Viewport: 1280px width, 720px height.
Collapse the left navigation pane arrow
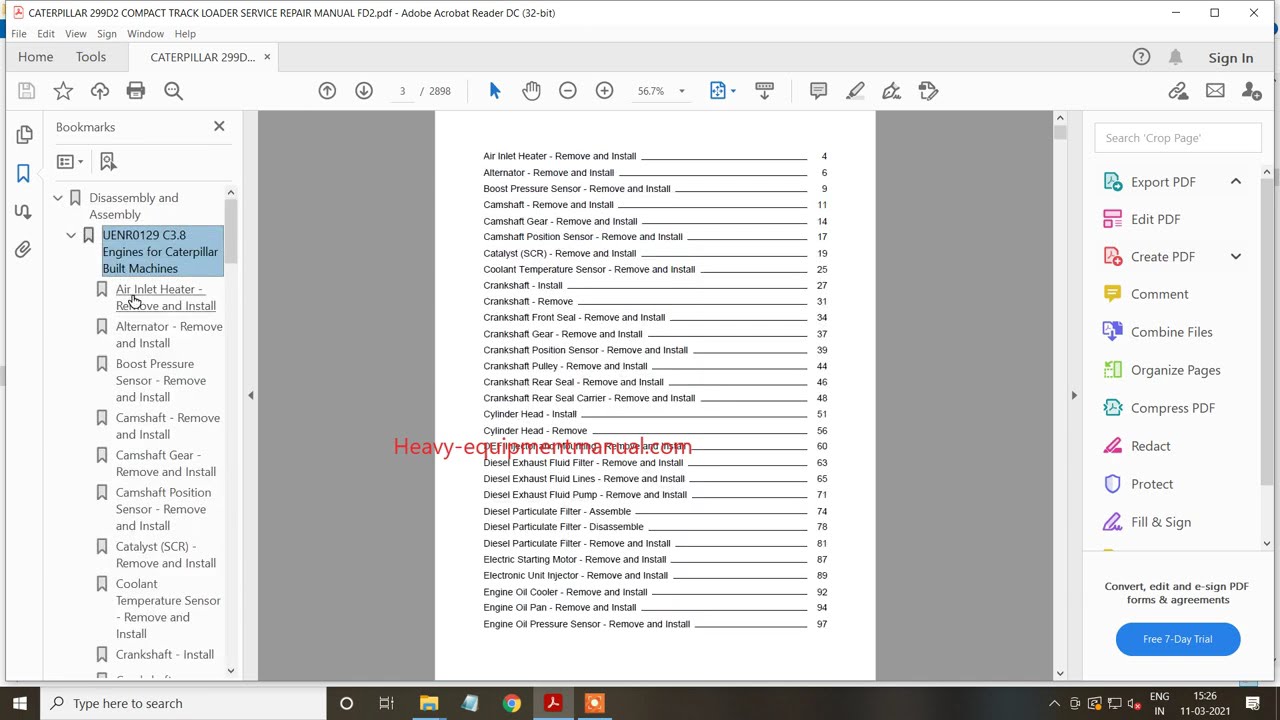pos(251,396)
